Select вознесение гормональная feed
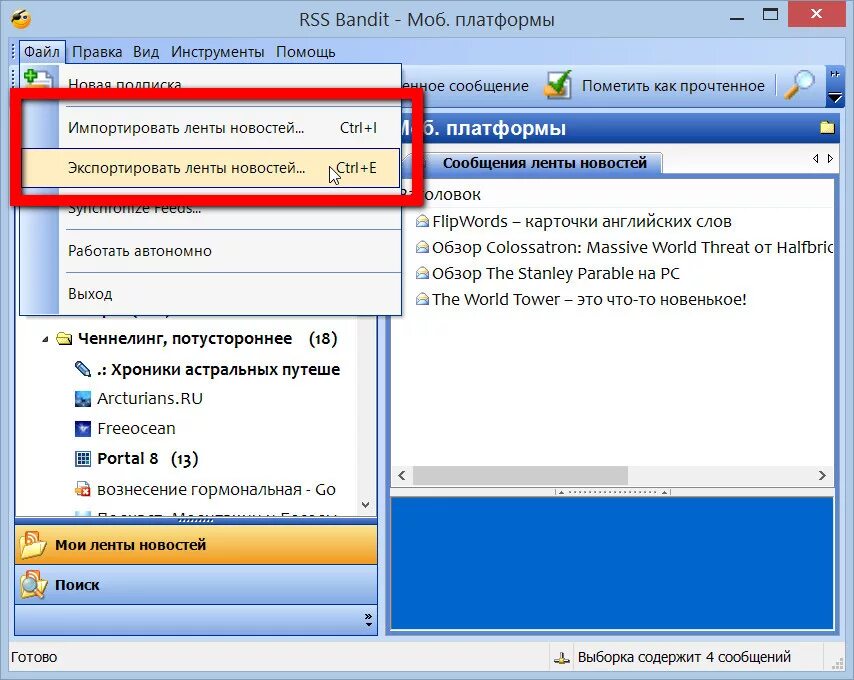The height and width of the screenshot is (680, 854). point(216,490)
